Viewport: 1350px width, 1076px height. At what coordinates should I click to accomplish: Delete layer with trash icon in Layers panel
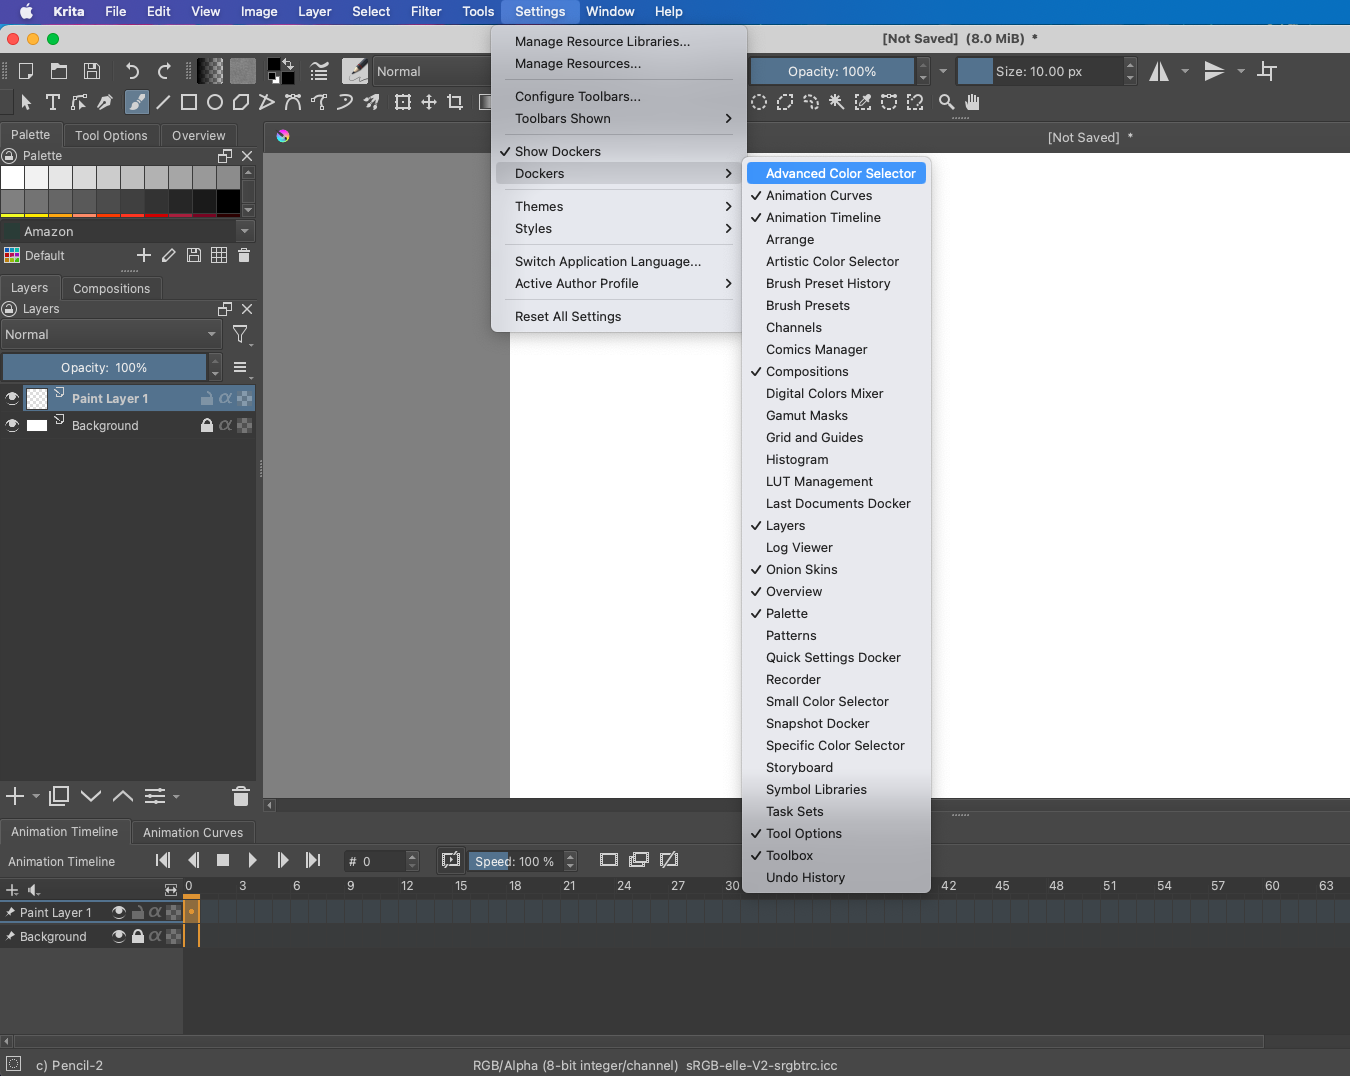coord(240,796)
